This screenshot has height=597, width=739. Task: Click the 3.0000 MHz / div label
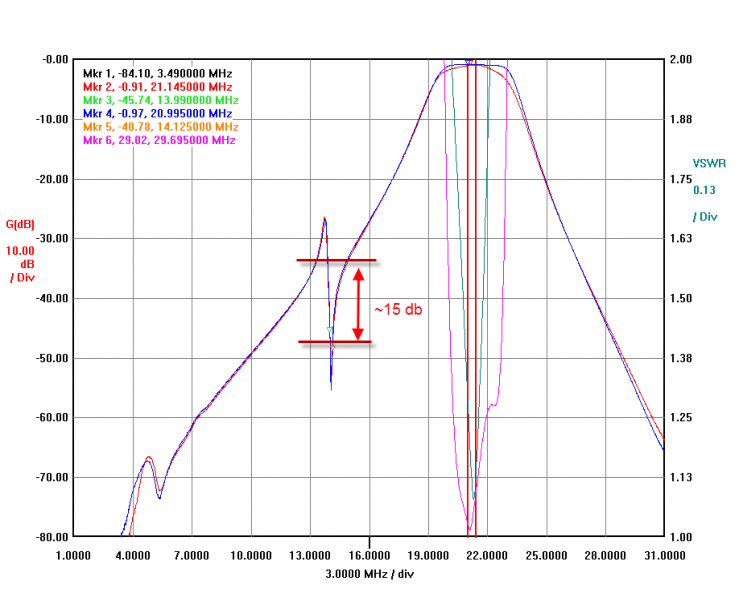369,573
